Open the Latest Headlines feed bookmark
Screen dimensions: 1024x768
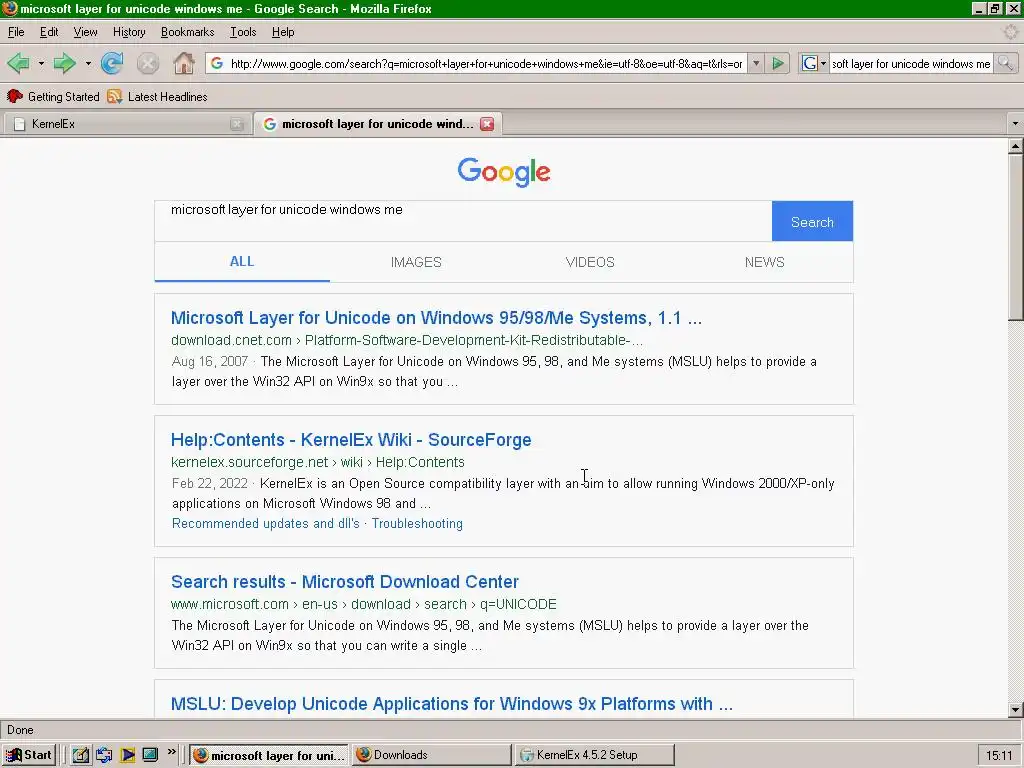click(x=157, y=97)
